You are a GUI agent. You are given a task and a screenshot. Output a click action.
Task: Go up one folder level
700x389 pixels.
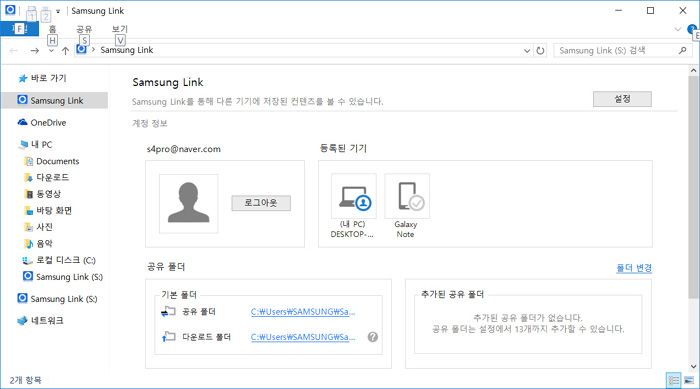point(65,50)
